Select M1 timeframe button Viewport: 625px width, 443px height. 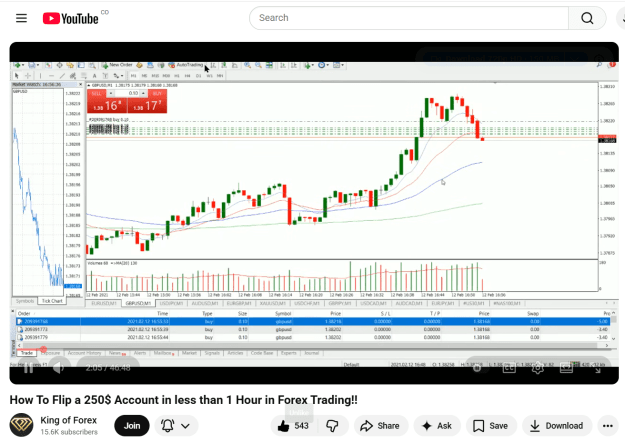[134, 75]
